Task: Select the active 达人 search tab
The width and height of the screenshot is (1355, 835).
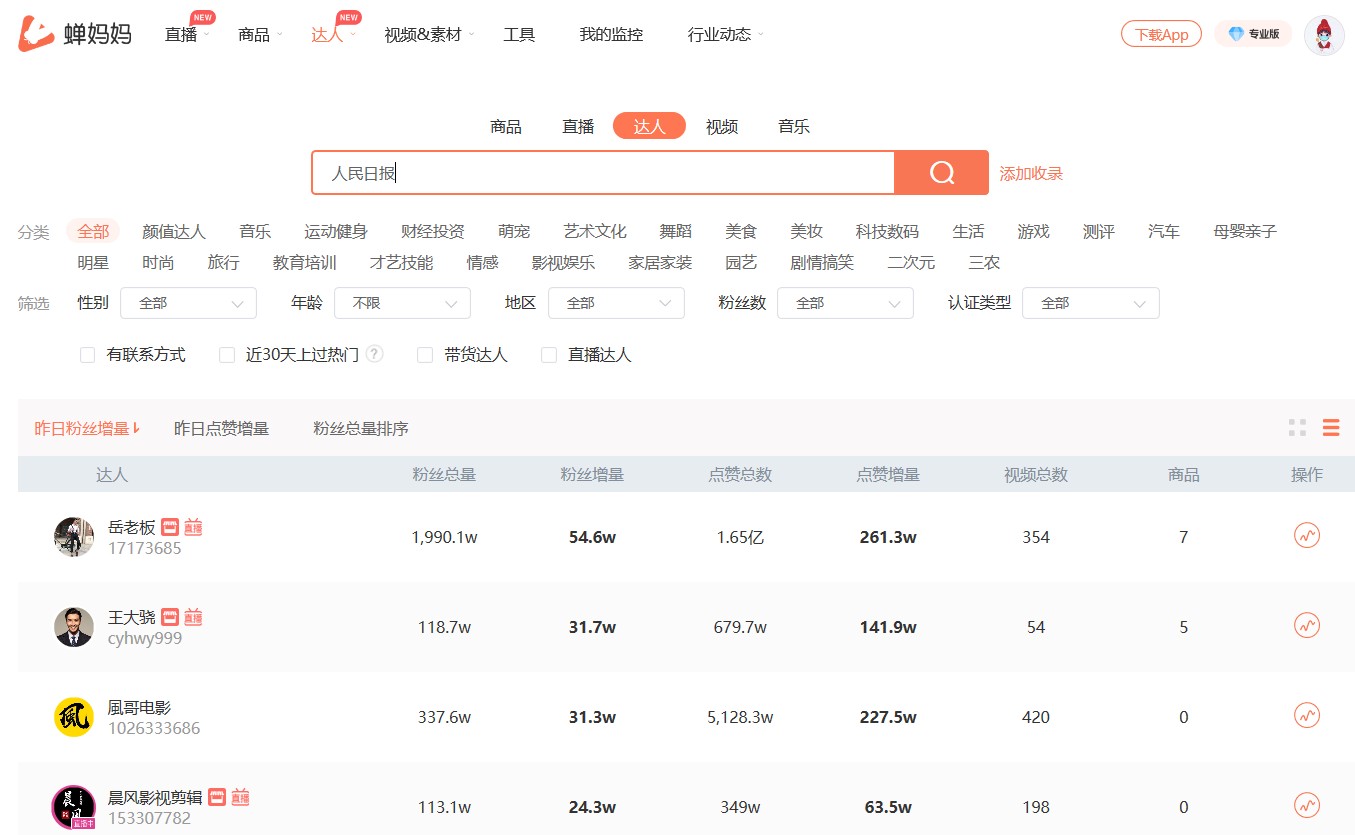Action: [650, 126]
